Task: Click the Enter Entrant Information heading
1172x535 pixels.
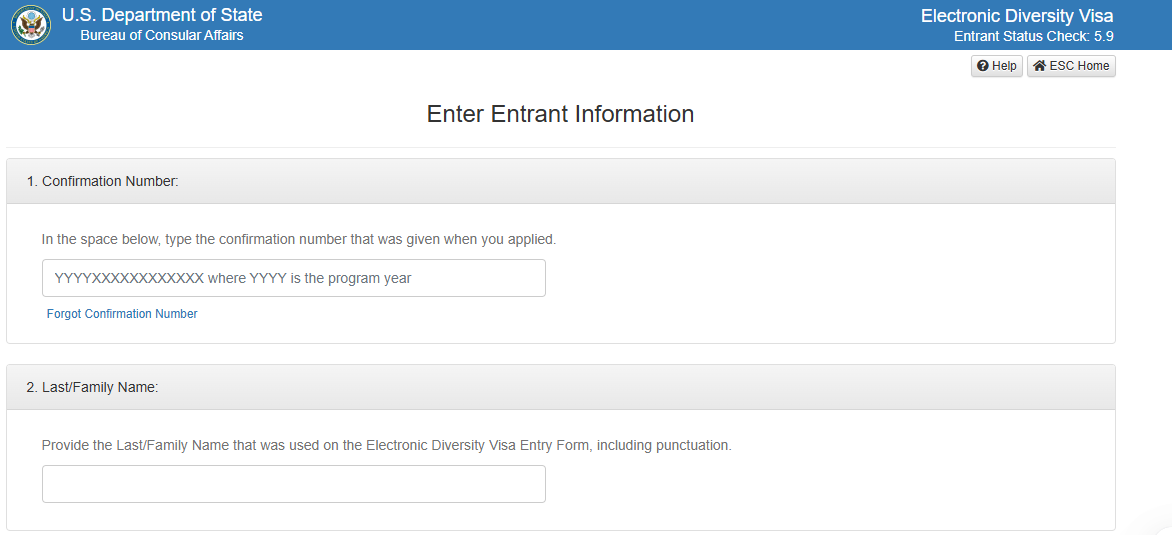Action: tap(560, 114)
